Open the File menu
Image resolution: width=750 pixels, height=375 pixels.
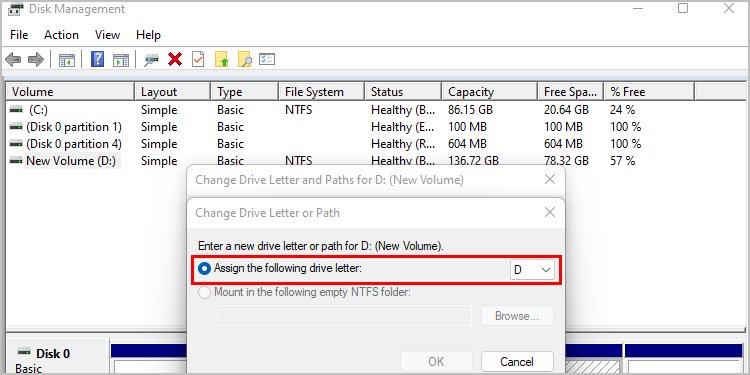19,35
